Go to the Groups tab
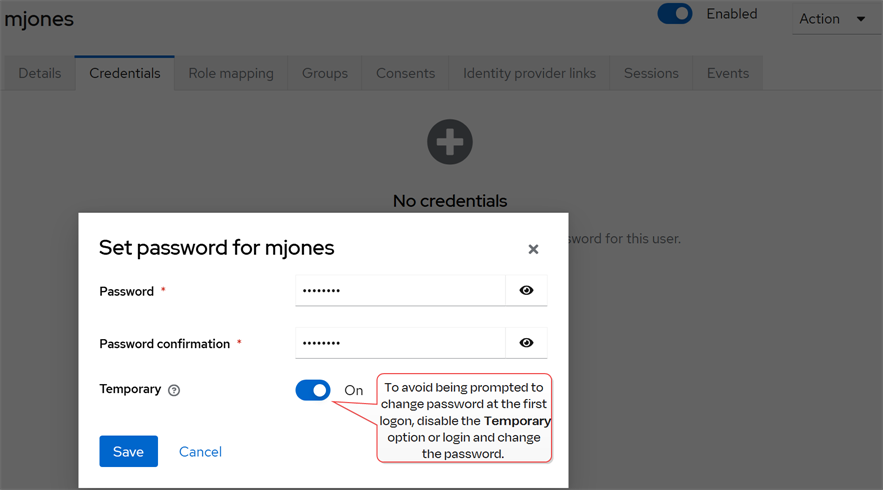The width and height of the screenshot is (883, 490). coord(325,73)
